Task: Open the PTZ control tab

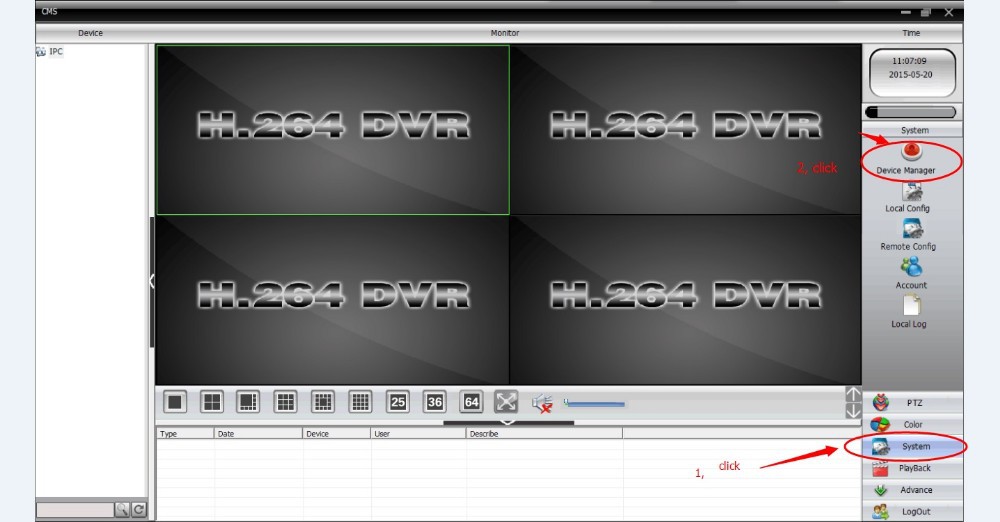Action: (x=913, y=403)
